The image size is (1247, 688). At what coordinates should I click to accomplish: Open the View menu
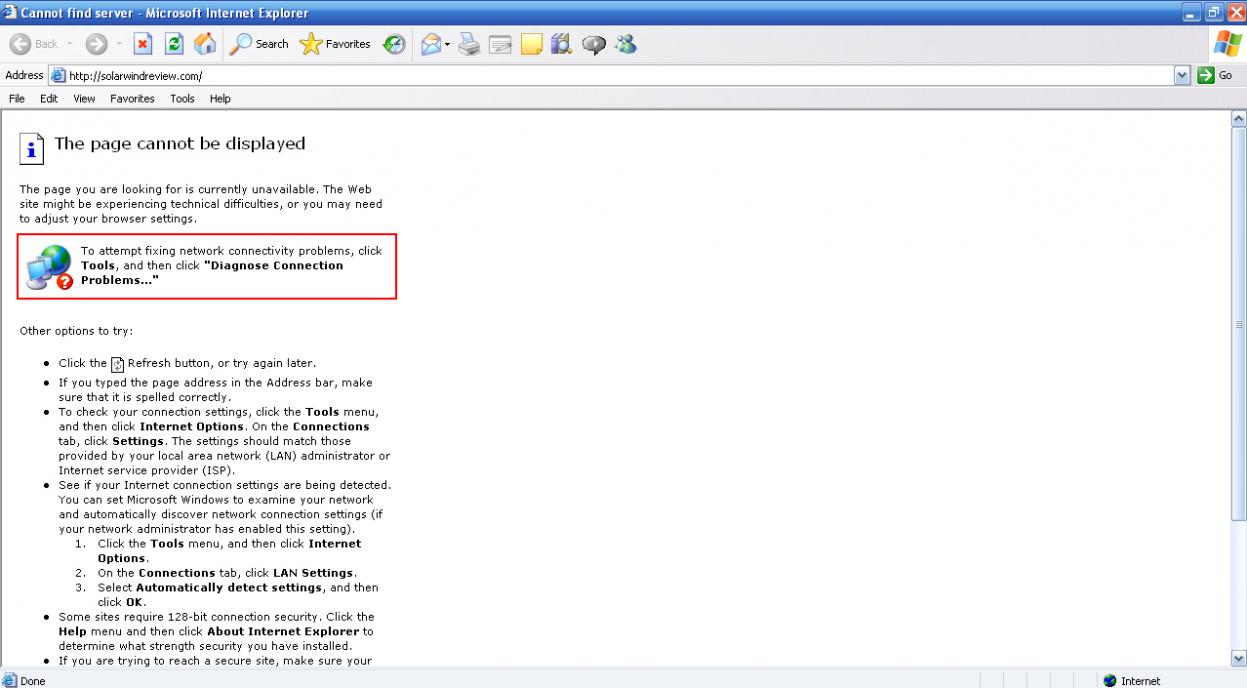tap(84, 98)
